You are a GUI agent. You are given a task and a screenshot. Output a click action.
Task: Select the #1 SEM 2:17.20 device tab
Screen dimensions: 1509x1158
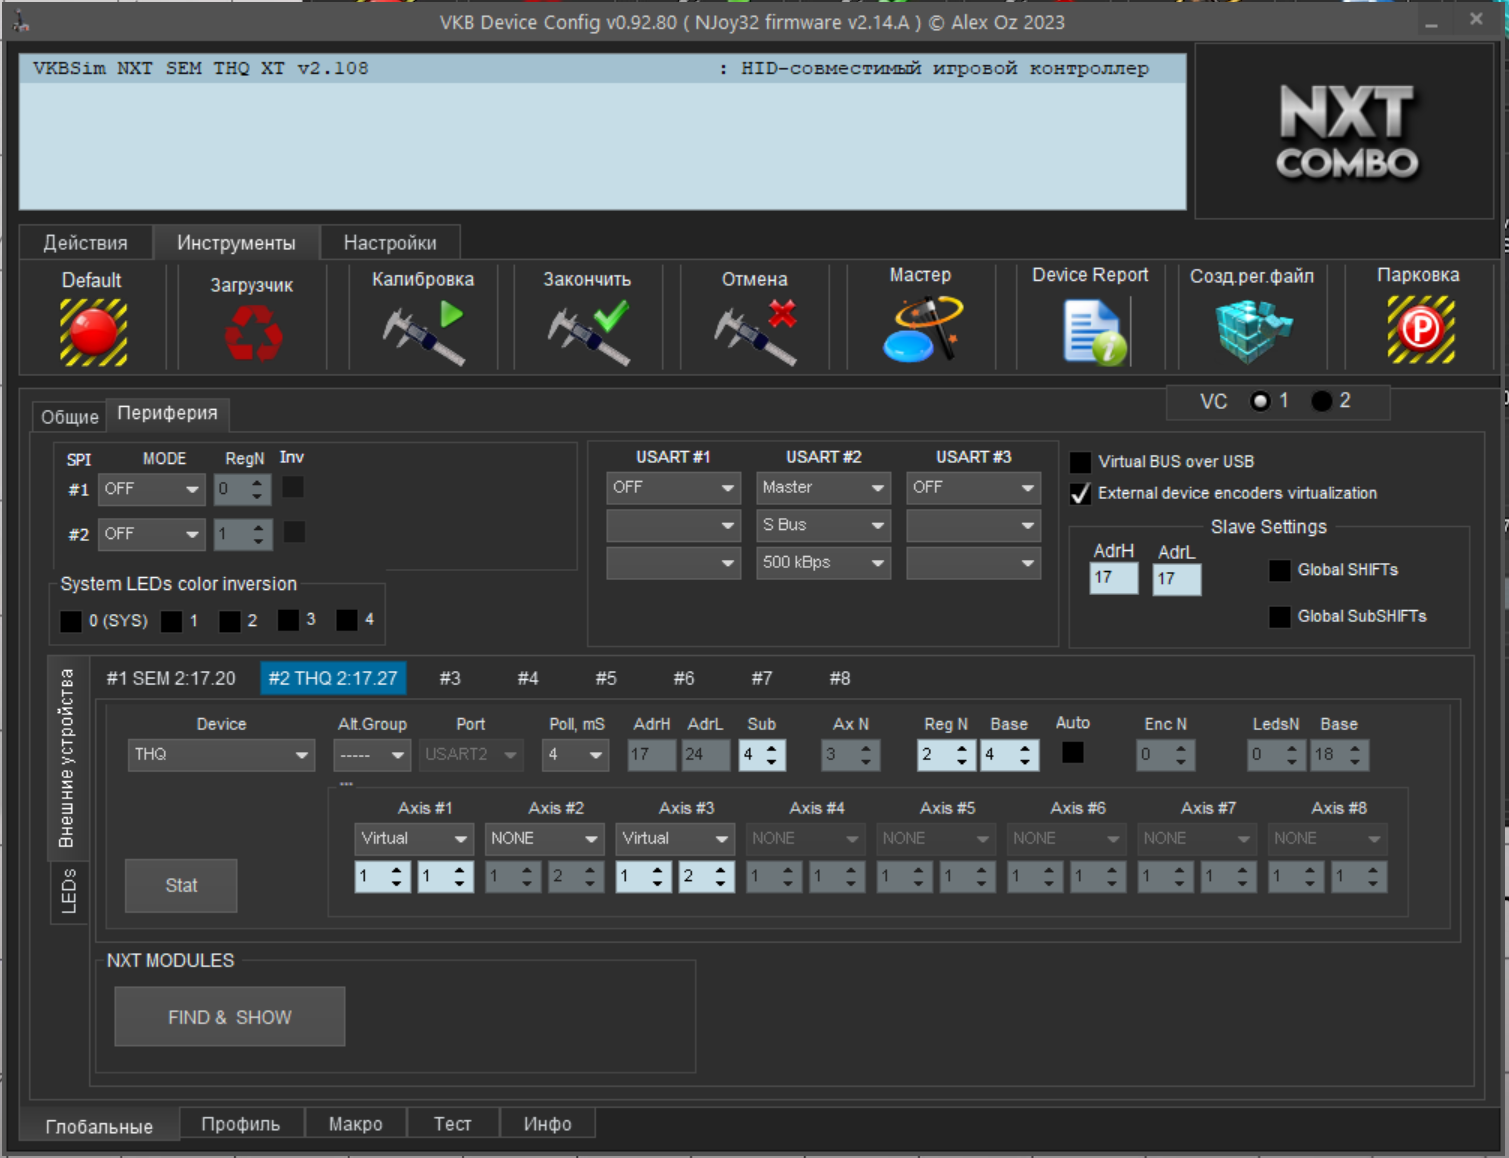pos(171,679)
